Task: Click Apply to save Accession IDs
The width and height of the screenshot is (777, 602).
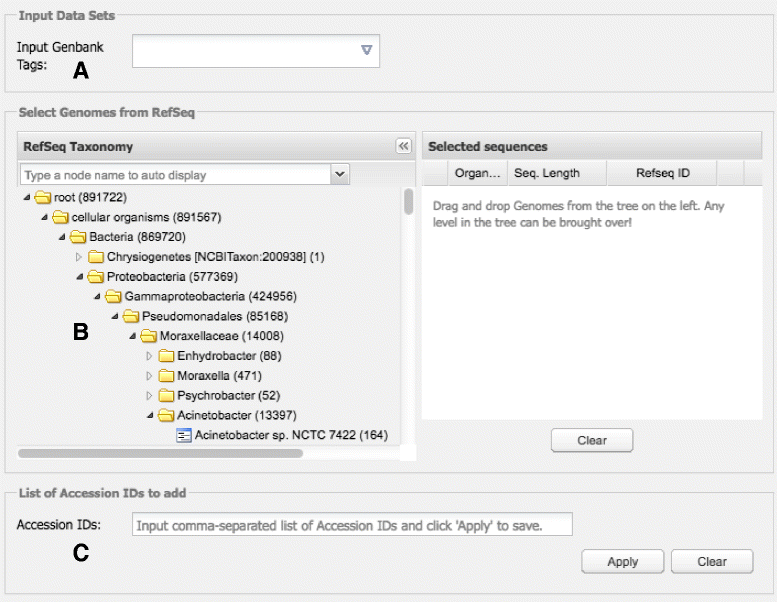Action: coord(622,561)
